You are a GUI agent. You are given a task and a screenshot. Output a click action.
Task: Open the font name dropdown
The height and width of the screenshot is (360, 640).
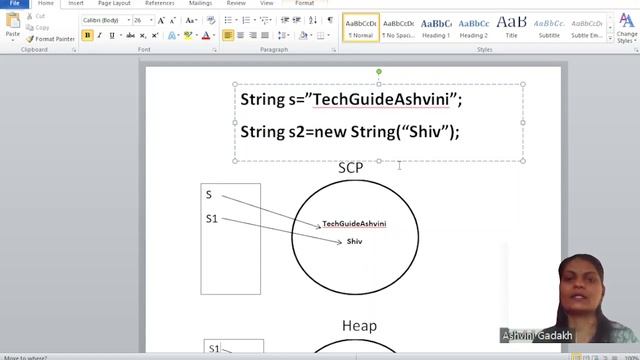(129, 20)
